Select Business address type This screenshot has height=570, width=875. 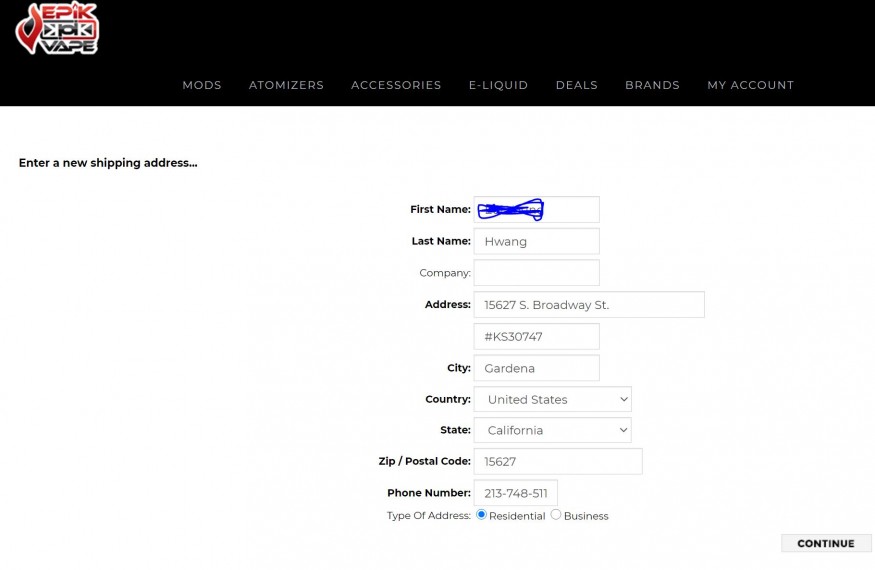pyautogui.click(x=556, y=515)
